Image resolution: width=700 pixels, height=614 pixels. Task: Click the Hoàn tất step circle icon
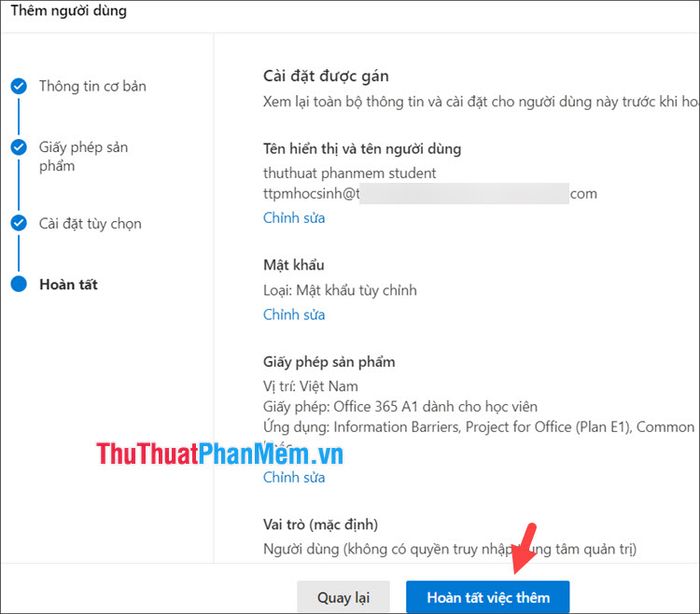19,284
